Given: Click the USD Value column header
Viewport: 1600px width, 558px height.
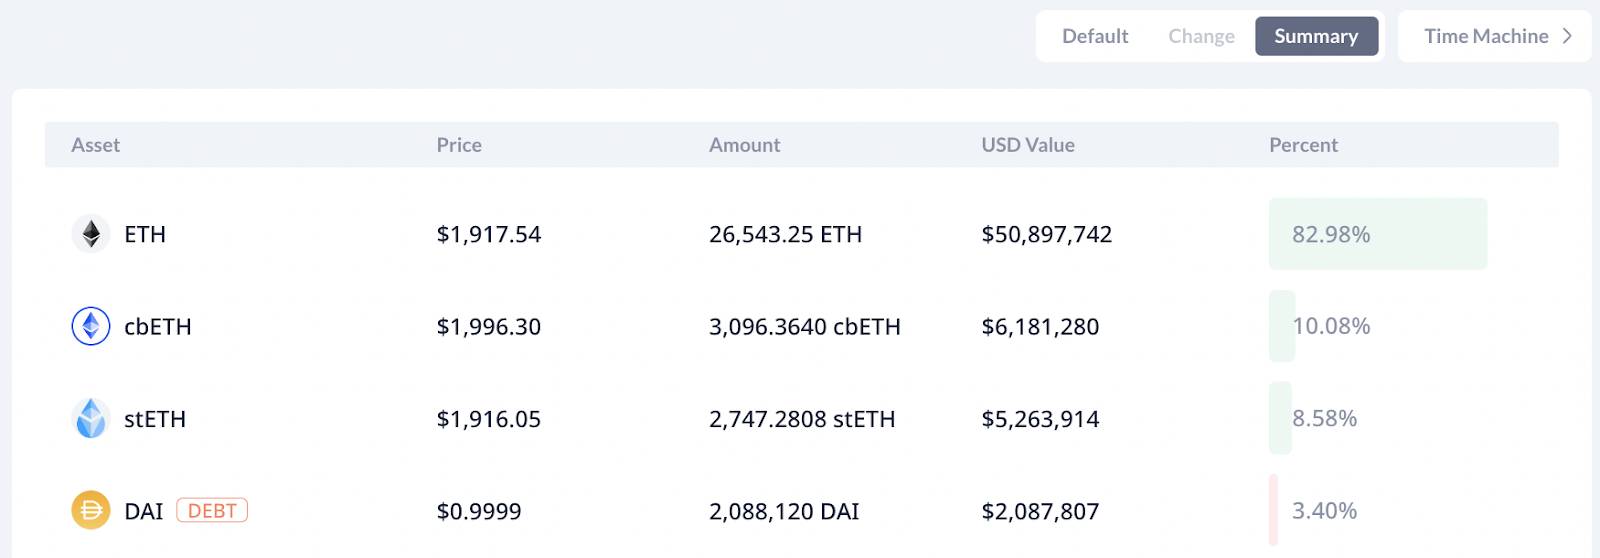Looking at the screenshot, I should coord(1028,145).
